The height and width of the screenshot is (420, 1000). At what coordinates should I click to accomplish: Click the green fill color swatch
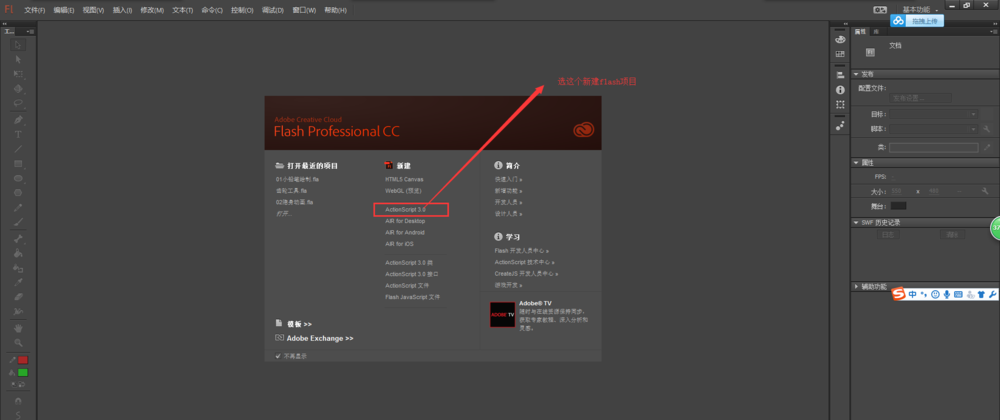23,372
